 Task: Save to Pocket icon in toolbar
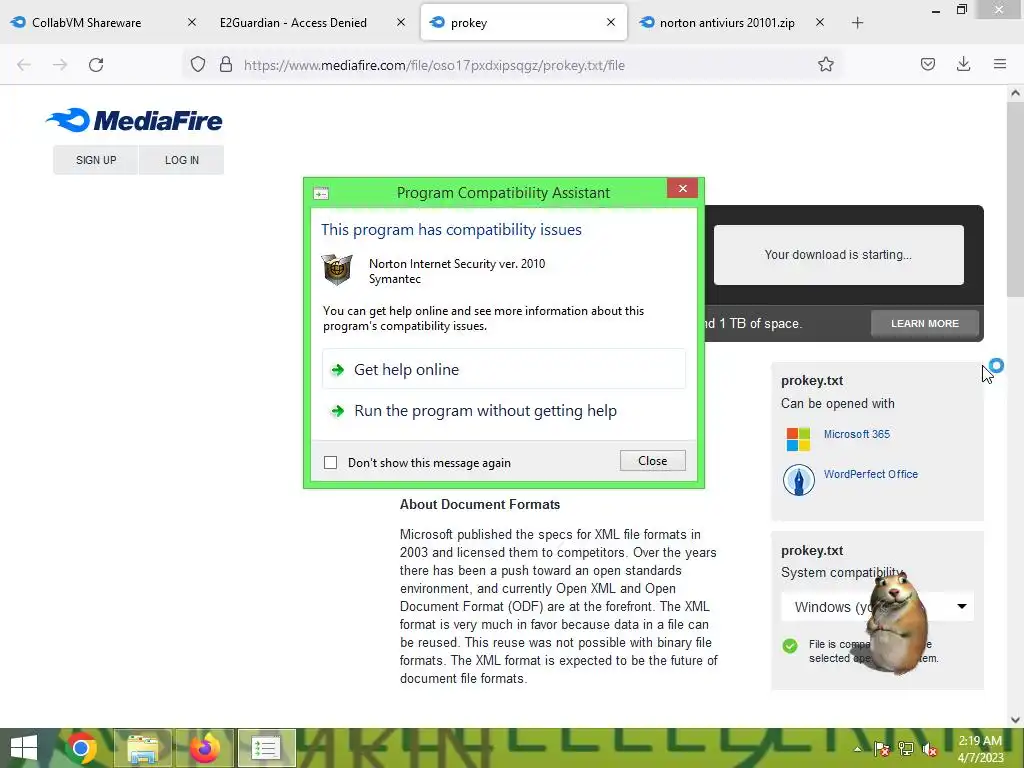927,64
